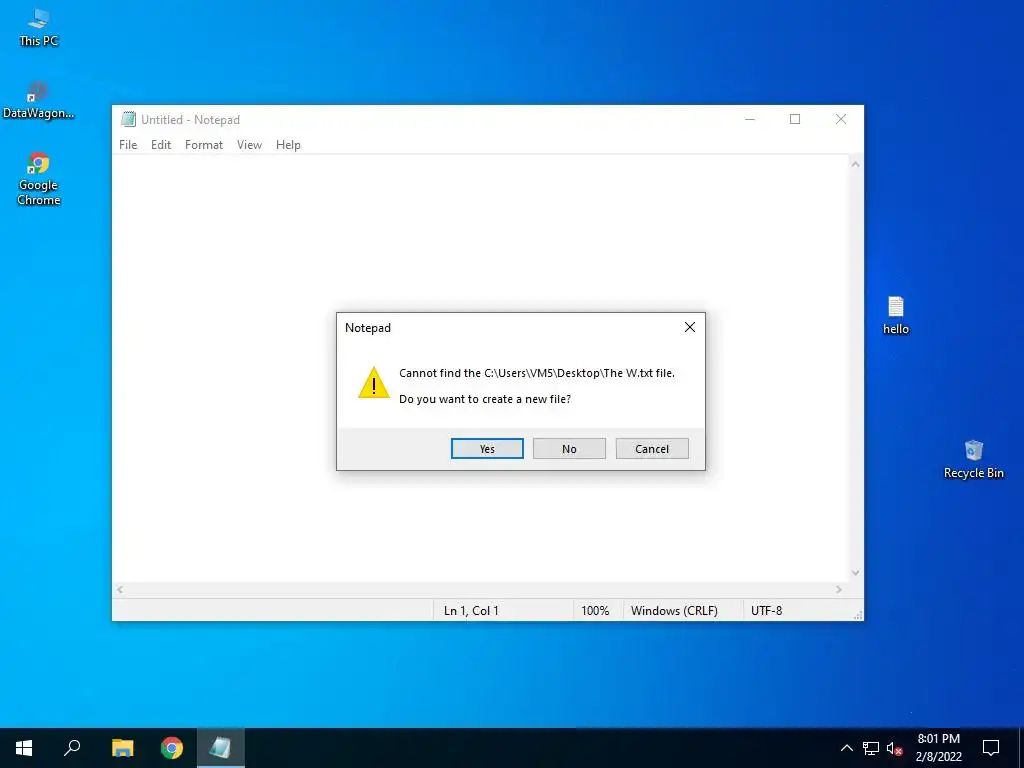Open the Help menu in Notepad
The image size is (1024, 768).
click(288, 145)
